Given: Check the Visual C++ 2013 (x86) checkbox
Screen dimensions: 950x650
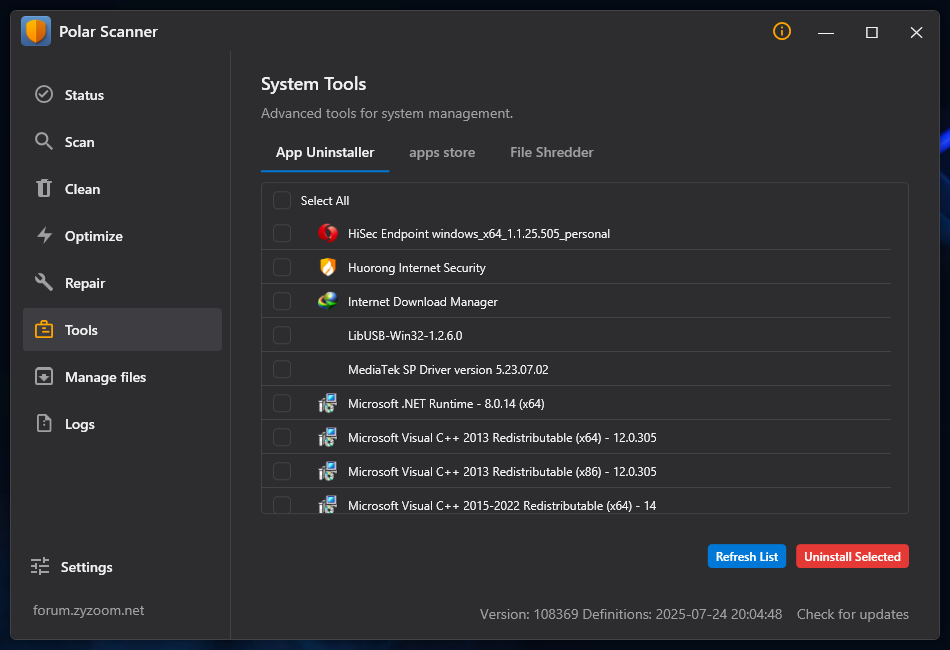Looking at the screenshot, I should (282, 471).
